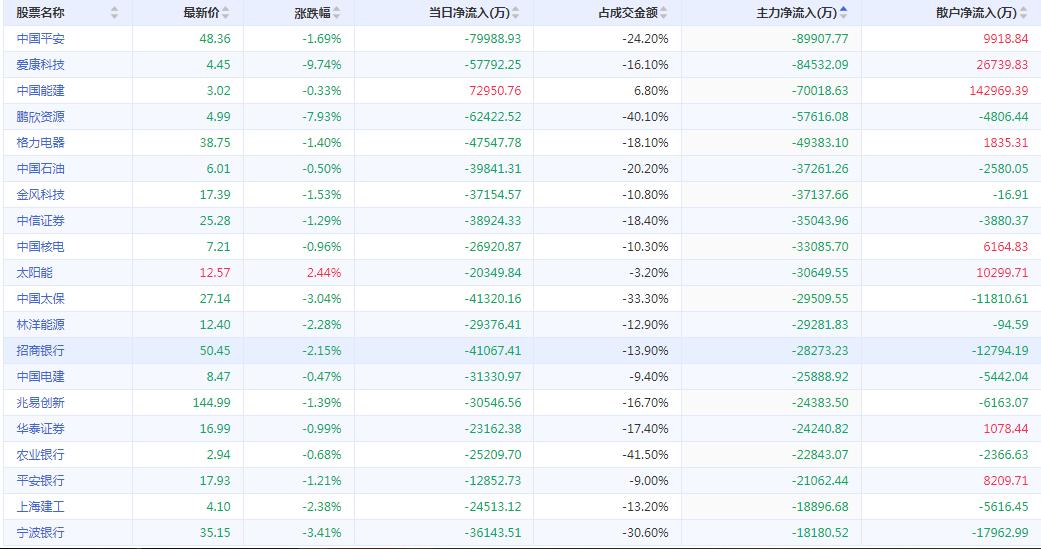
Task: Sort by 最新价 column sort arrows
Action: click(x=226, y=13)
